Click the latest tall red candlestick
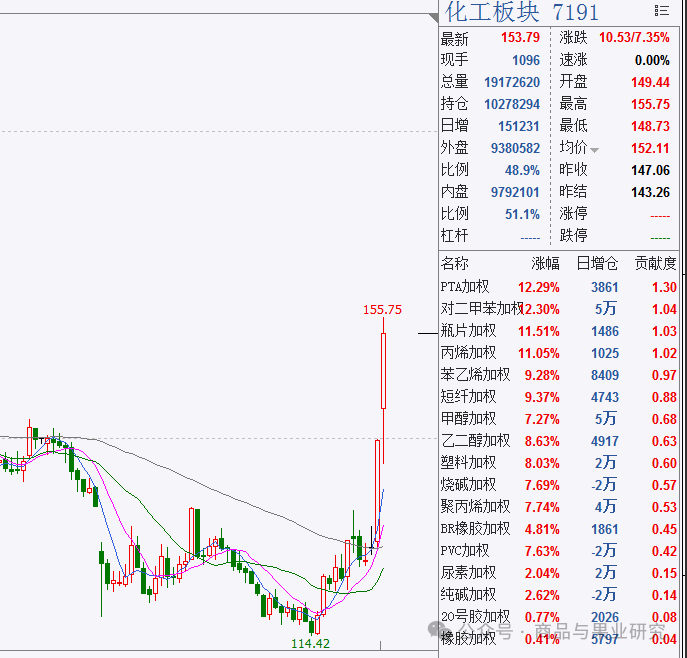The width and height of the screenshot is (687, 658). [x=383, y=371]
